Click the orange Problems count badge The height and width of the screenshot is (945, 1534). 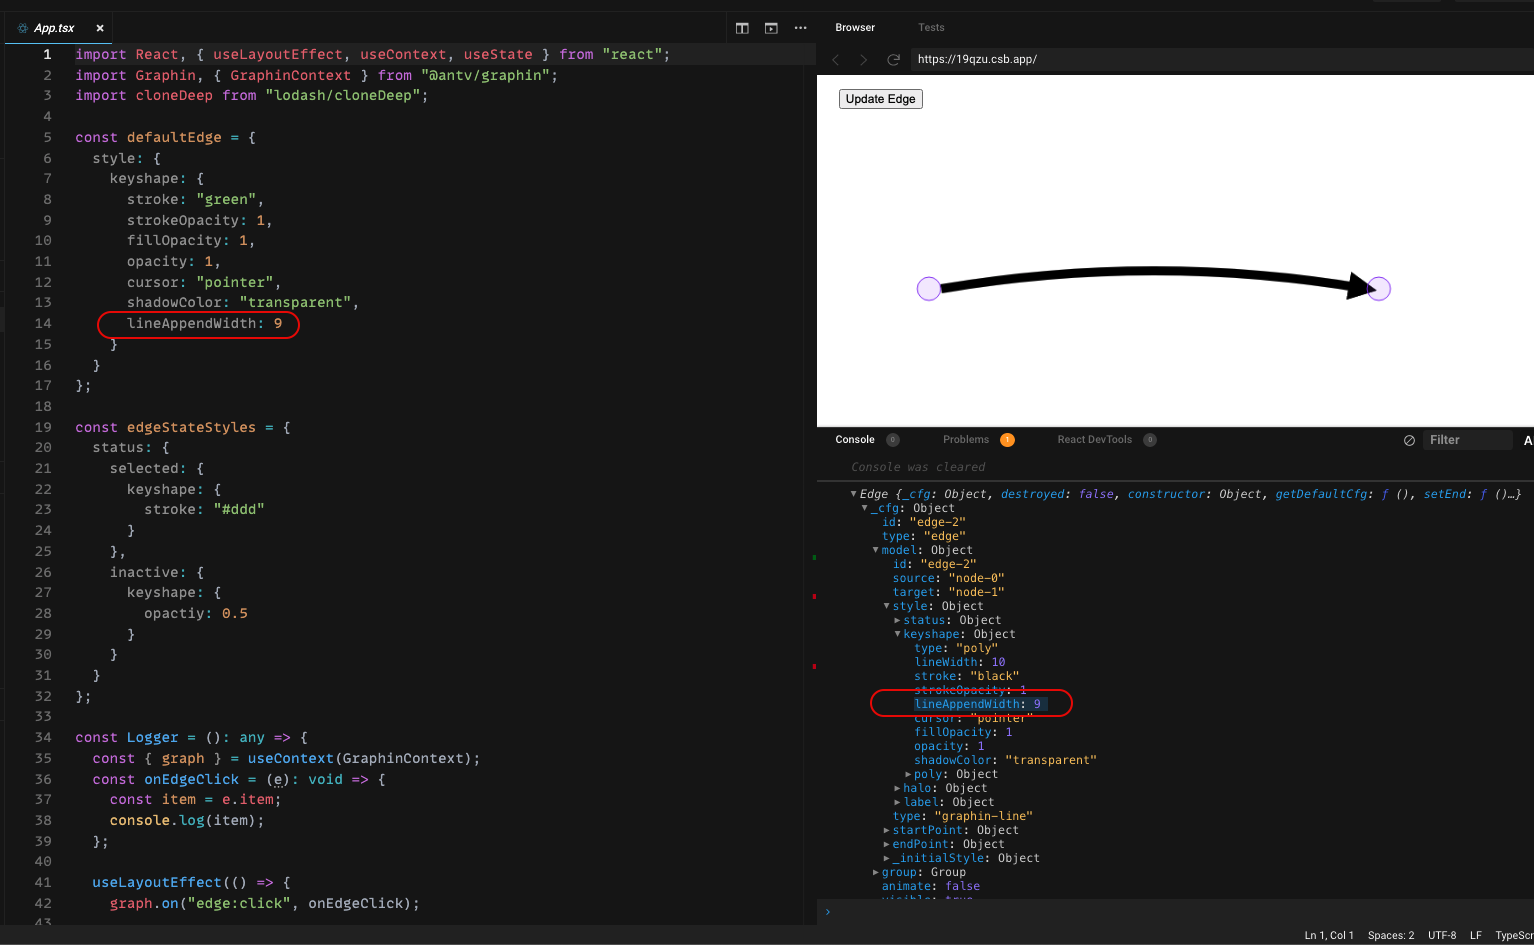tap(1007, 440)
